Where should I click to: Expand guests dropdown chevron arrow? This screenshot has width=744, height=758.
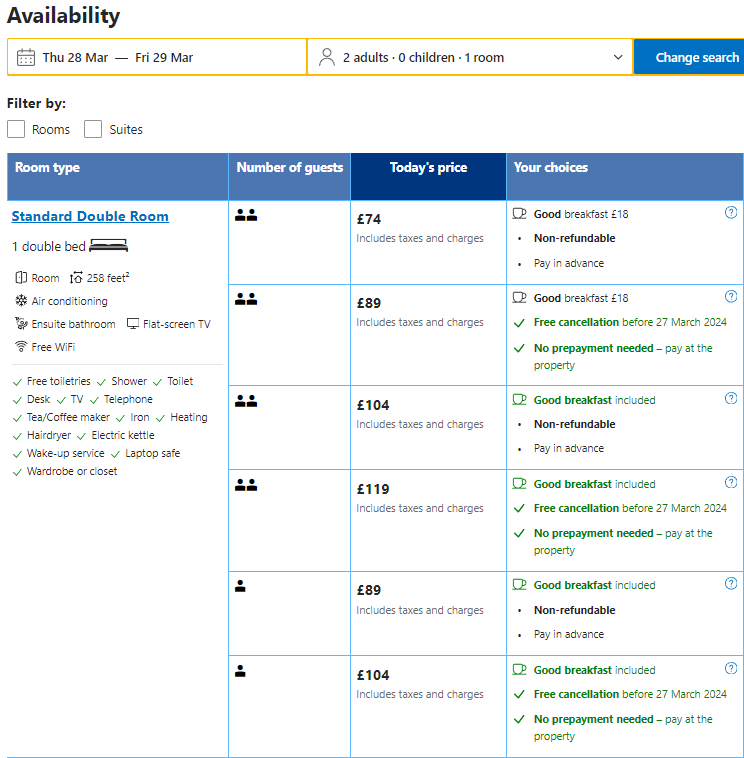click(x=618, y=57)
